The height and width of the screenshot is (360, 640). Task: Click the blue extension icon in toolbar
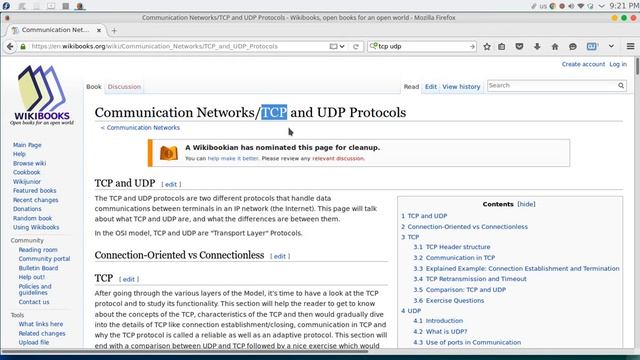point(592,47)
